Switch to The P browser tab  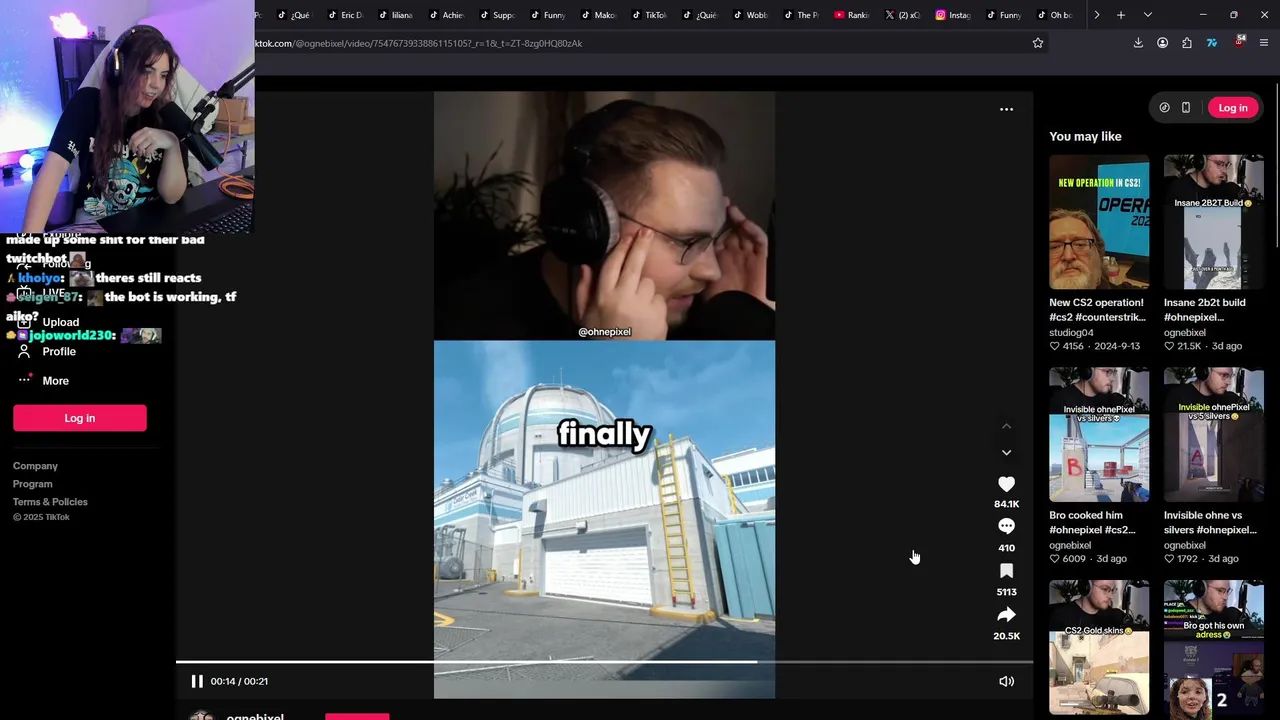pos(801,15)
